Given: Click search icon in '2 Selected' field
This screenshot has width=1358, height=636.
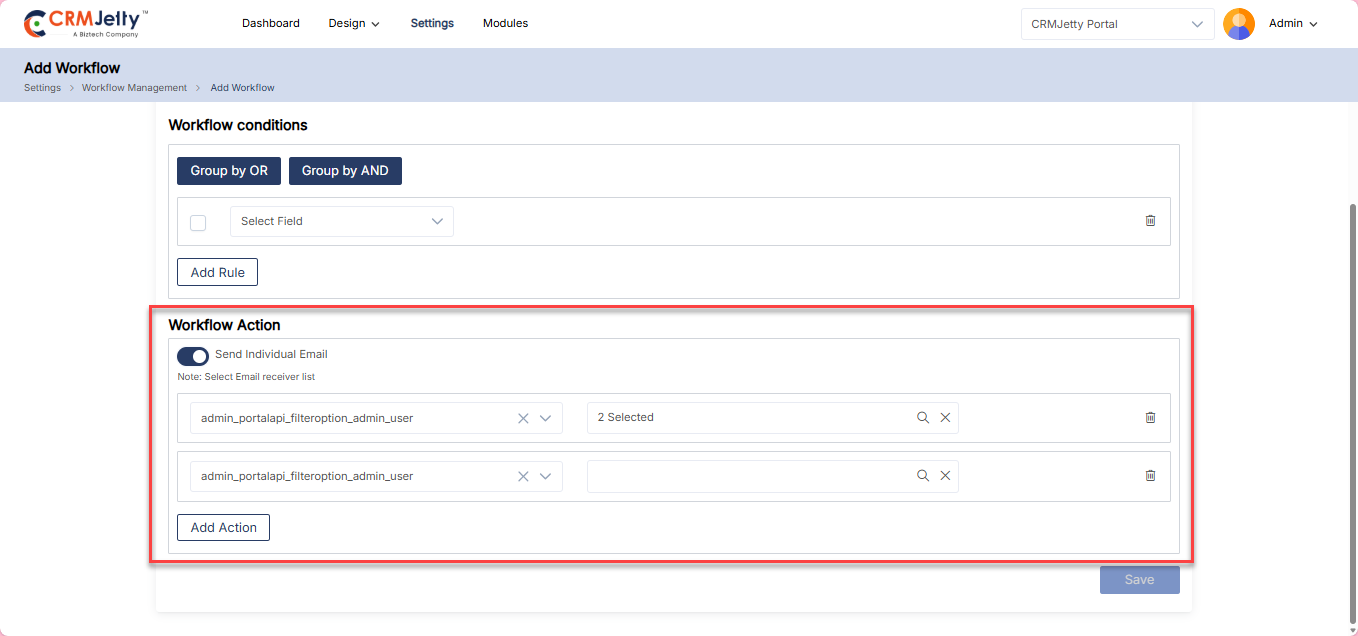Looking at the screenshot, I should pyautogui.click(x=923, y=418).
